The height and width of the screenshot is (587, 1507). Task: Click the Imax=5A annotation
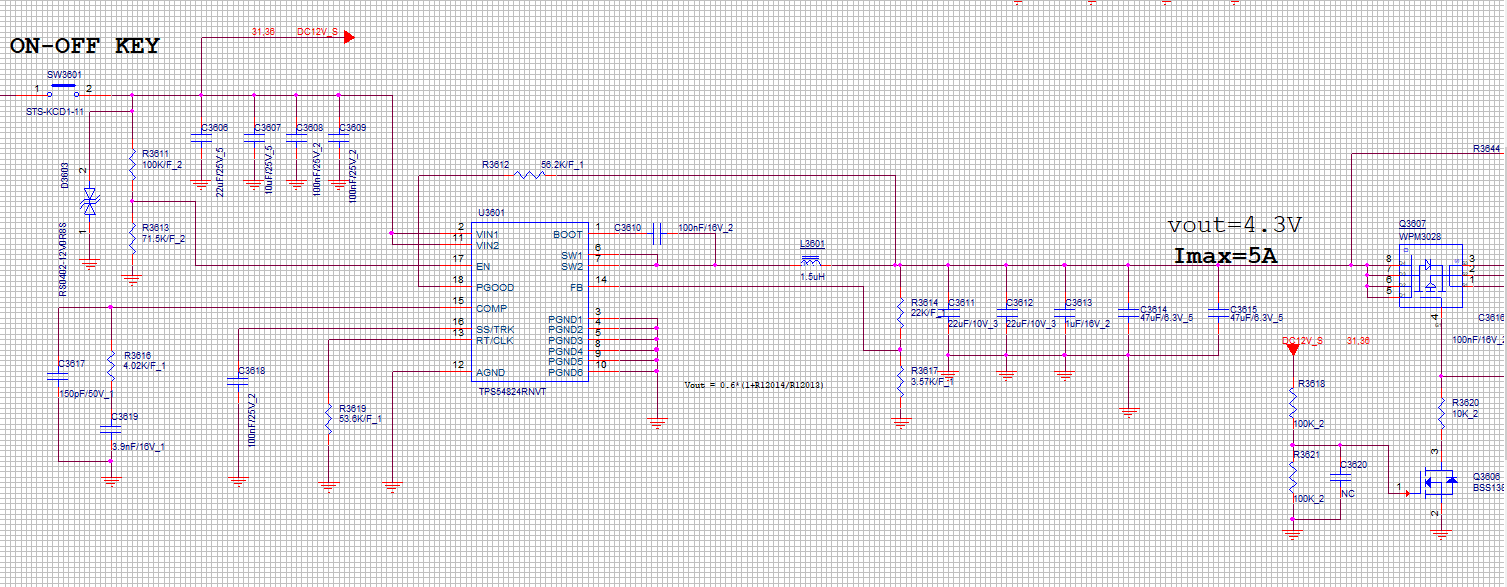click(x=1226, y=257)
